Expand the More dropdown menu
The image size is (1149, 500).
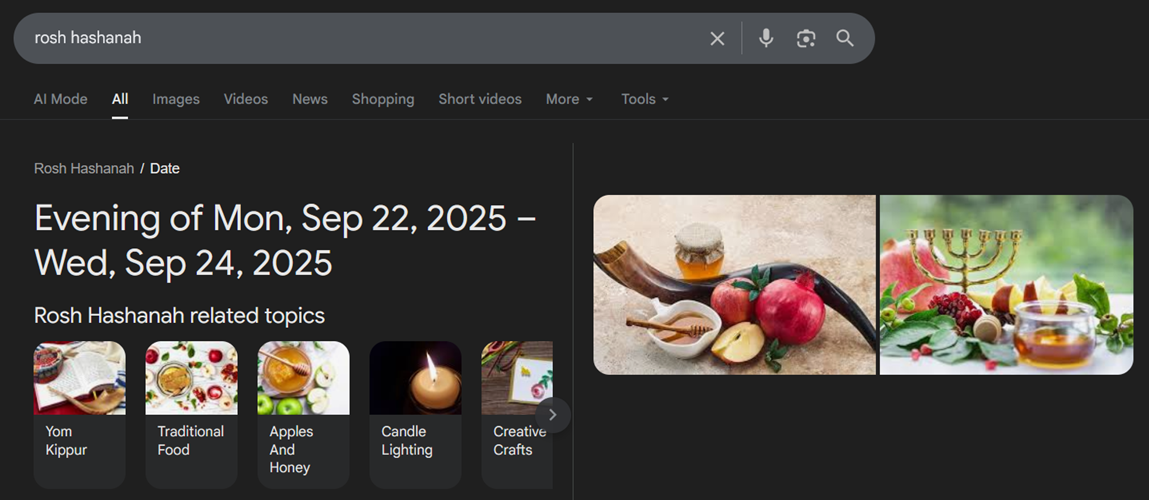tap(569, 99)
